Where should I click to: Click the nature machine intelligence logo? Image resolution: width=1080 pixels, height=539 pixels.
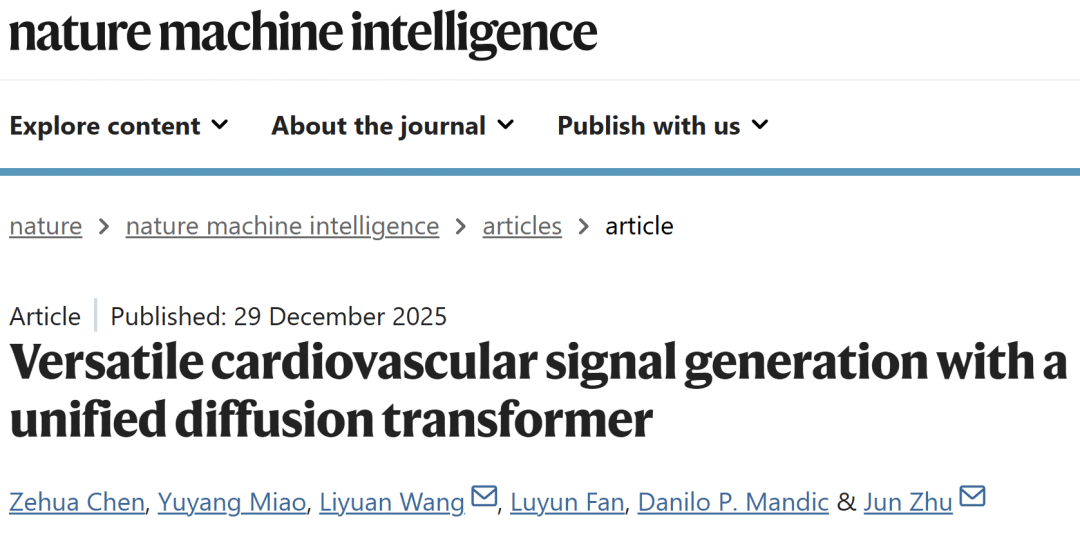[x=303, y=32]
